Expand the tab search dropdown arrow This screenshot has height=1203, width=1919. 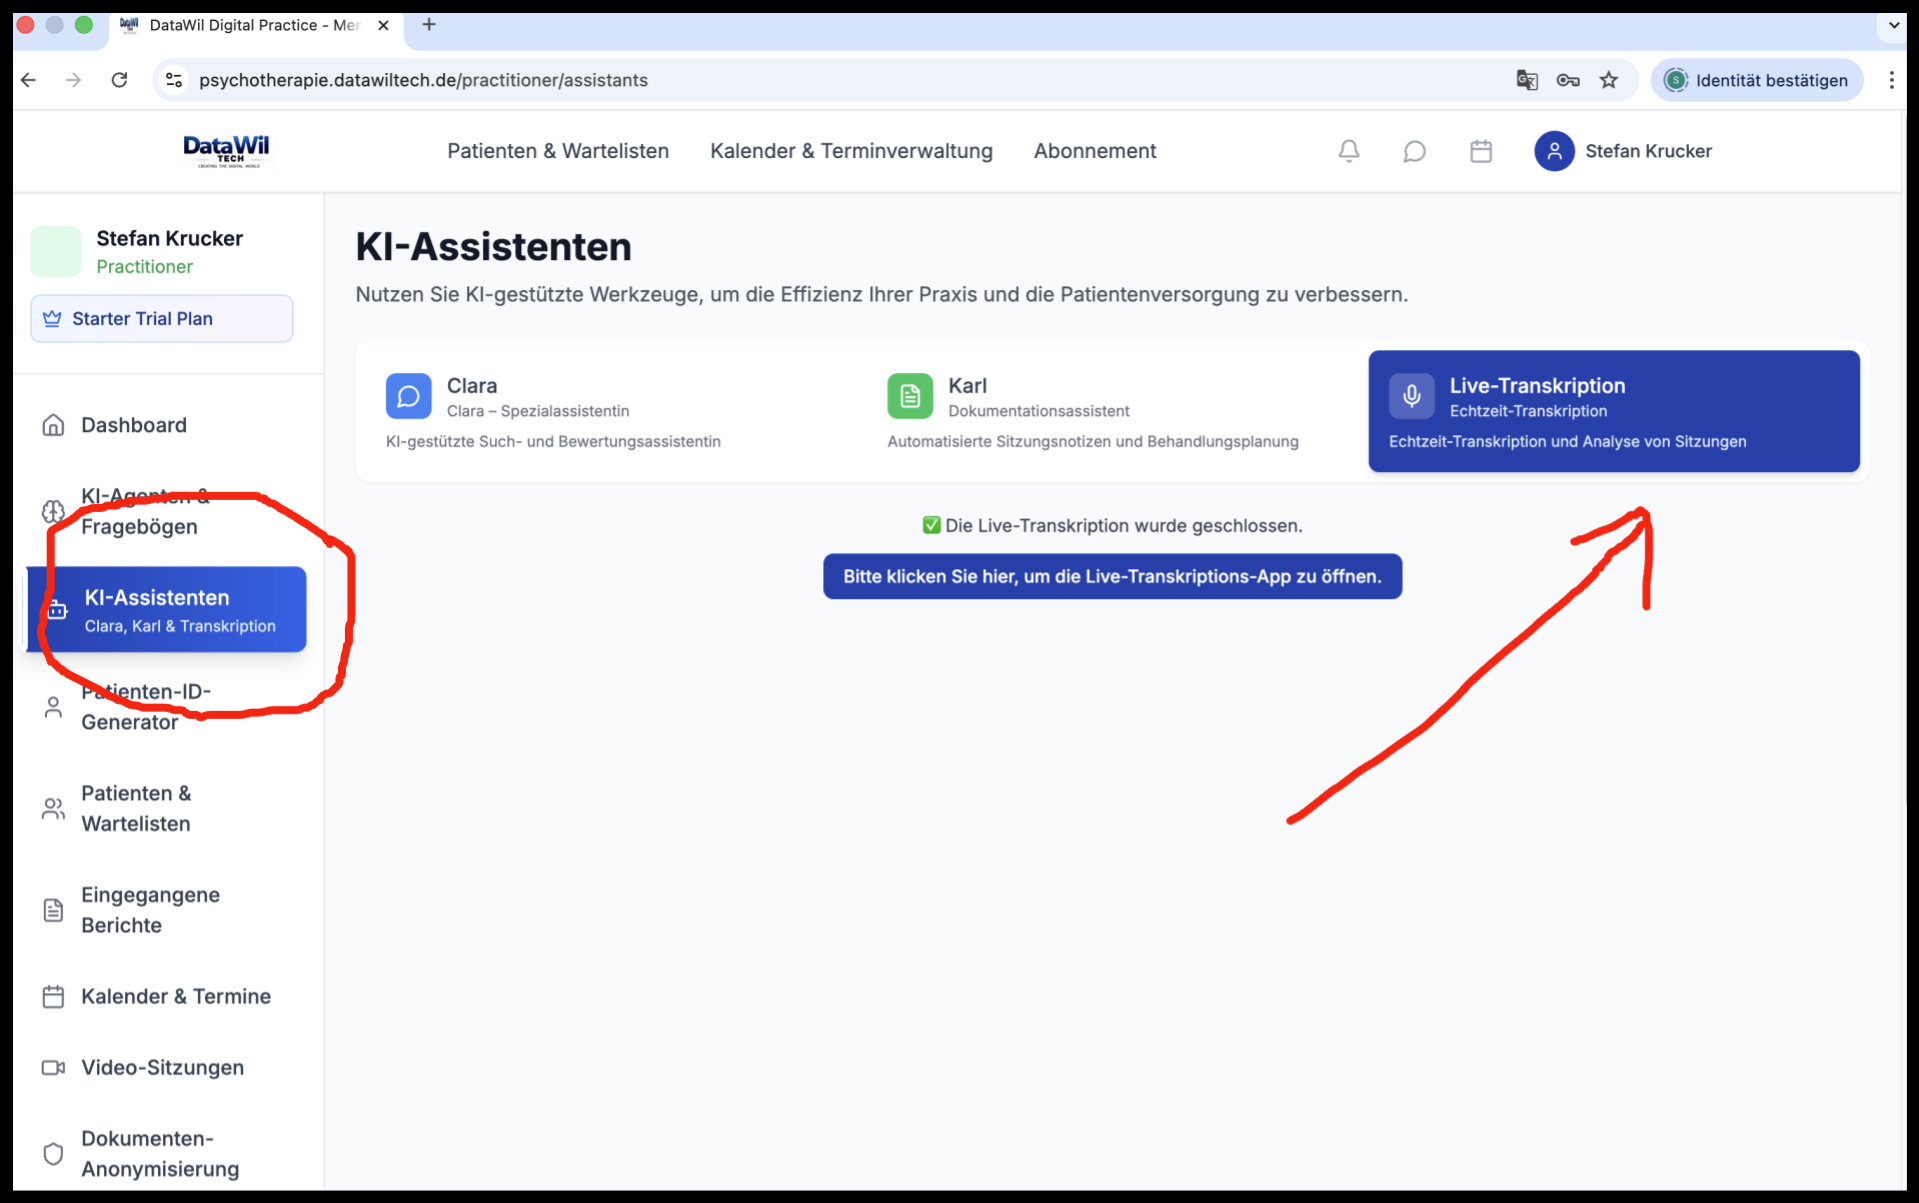[1893, 25]
